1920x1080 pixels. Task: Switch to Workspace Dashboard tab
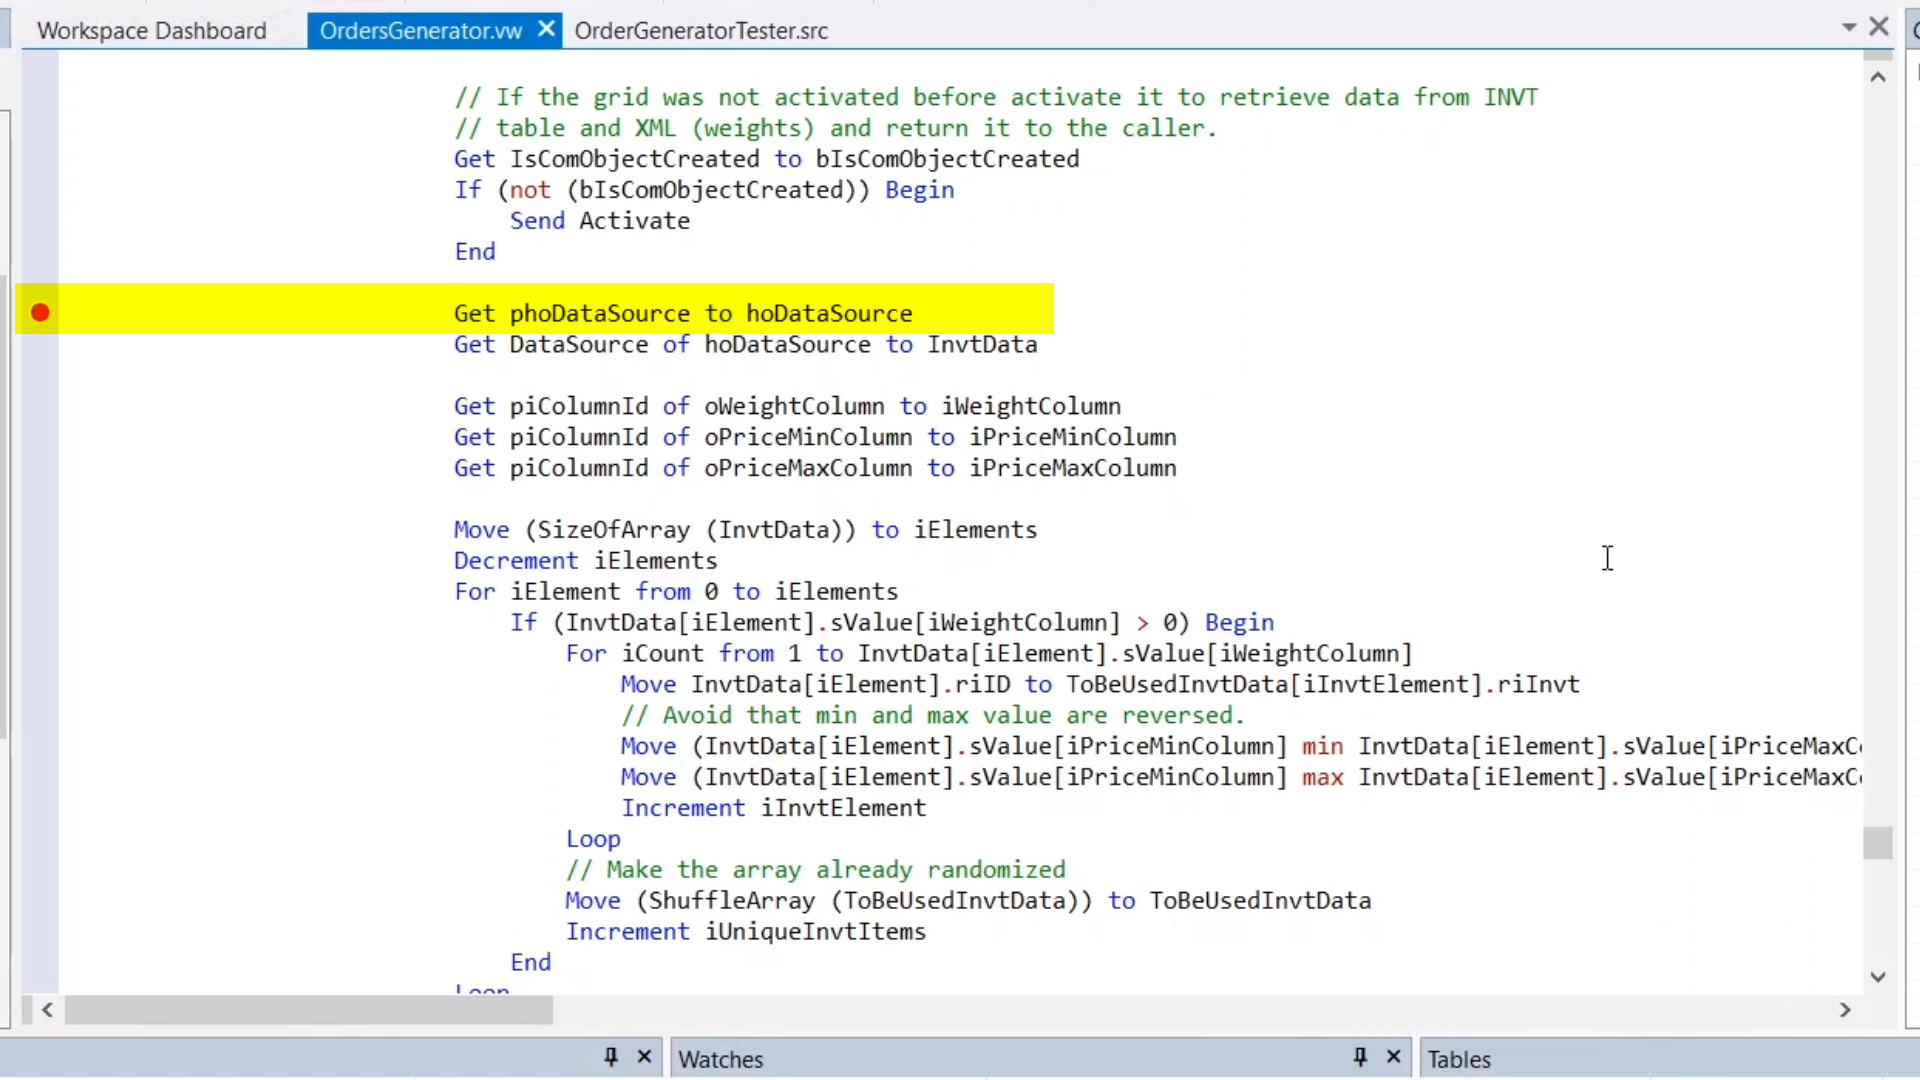point(152,31)
